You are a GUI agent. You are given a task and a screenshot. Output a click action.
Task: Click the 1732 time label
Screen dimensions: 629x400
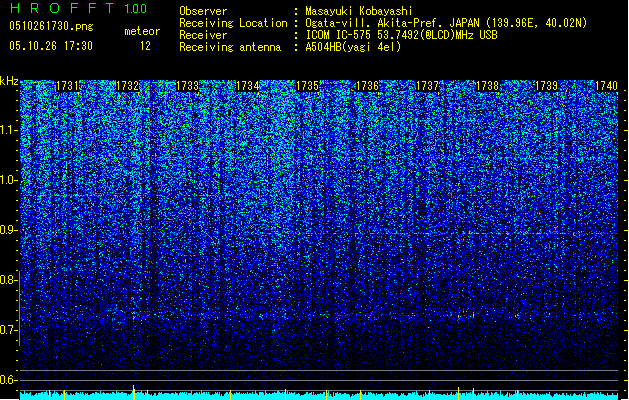point(127,86)
